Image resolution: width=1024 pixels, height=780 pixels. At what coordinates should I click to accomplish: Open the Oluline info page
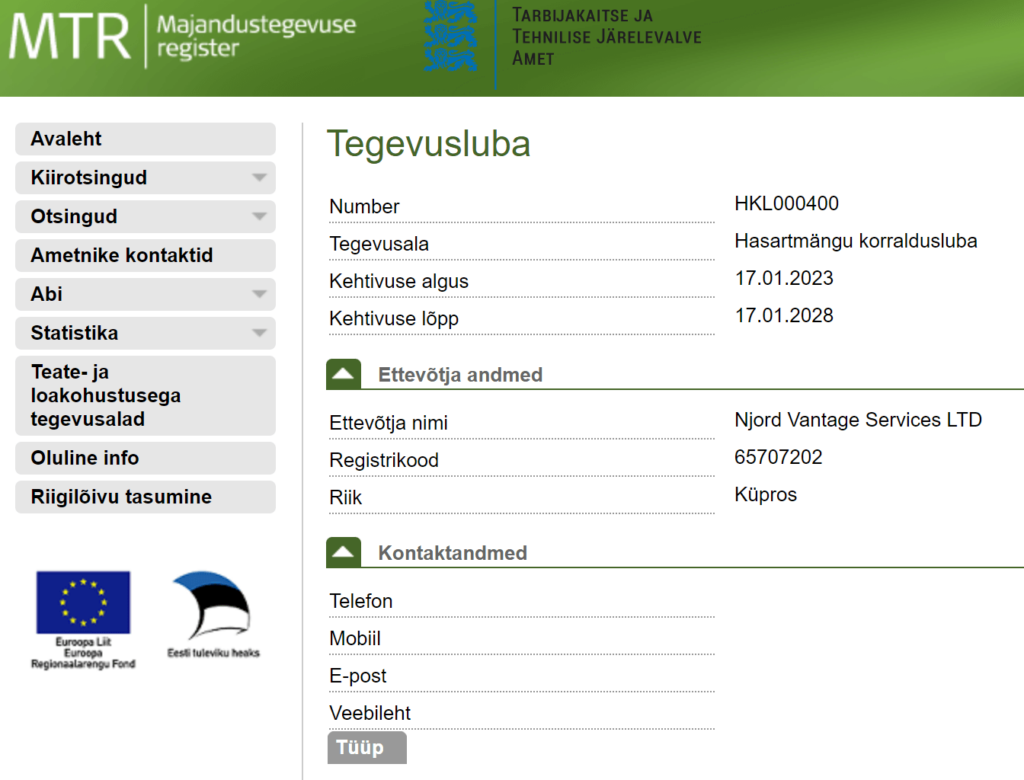(x=144, y=458)
